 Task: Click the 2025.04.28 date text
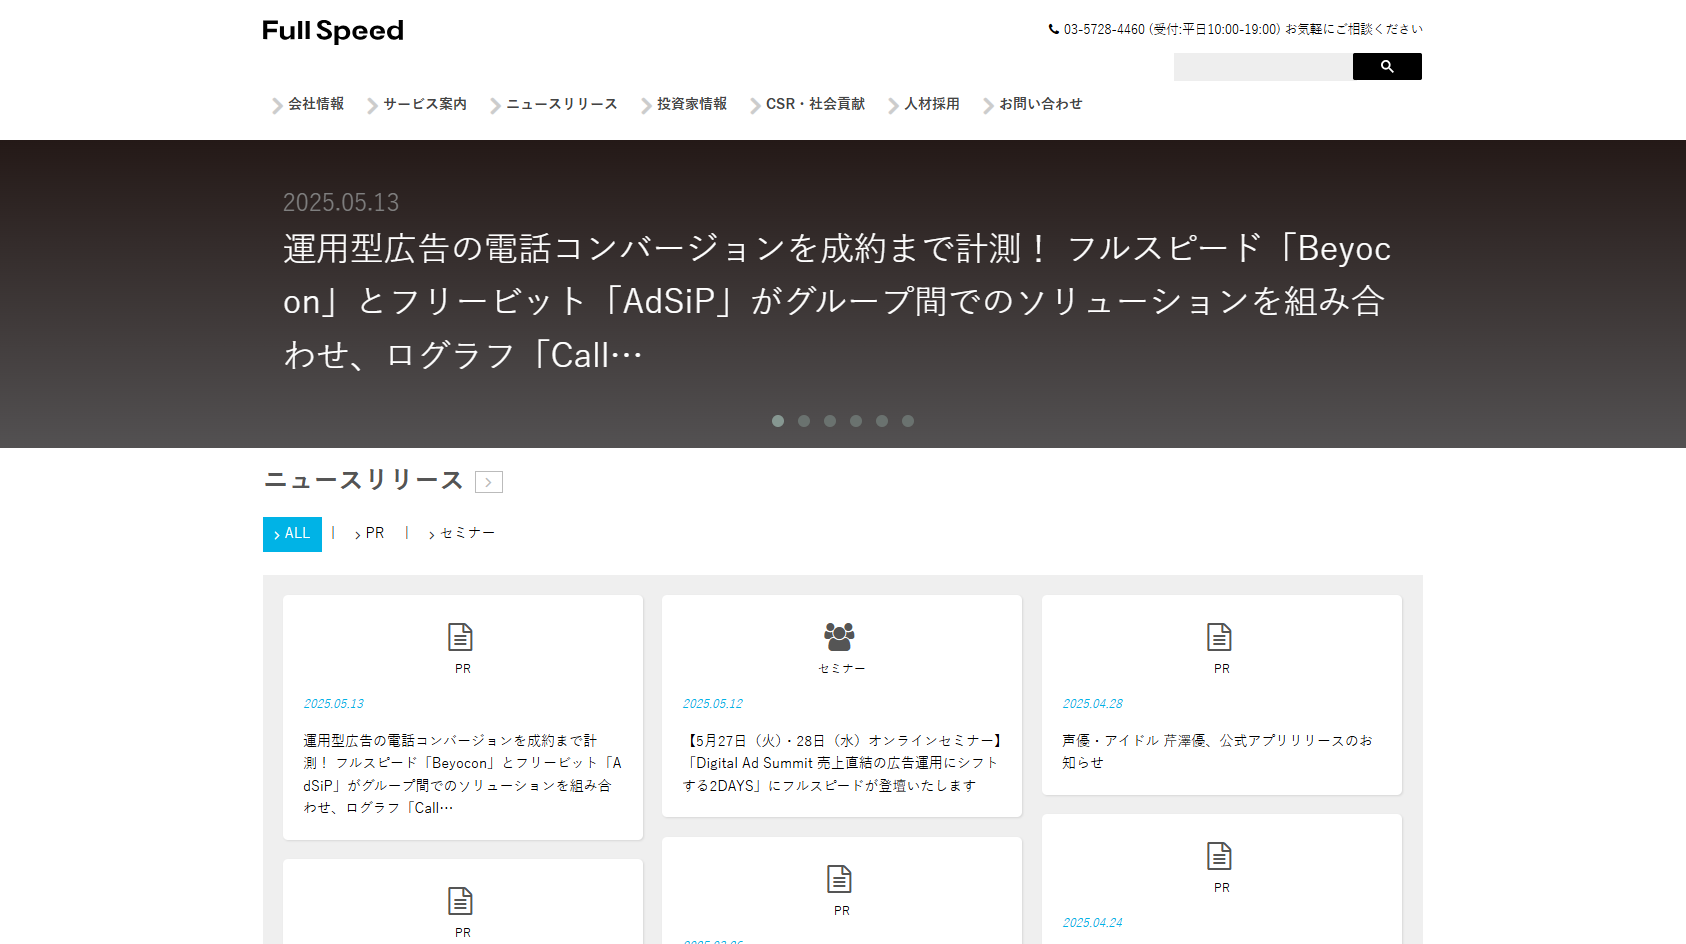pyautogui.click(x=1092, y=704)
